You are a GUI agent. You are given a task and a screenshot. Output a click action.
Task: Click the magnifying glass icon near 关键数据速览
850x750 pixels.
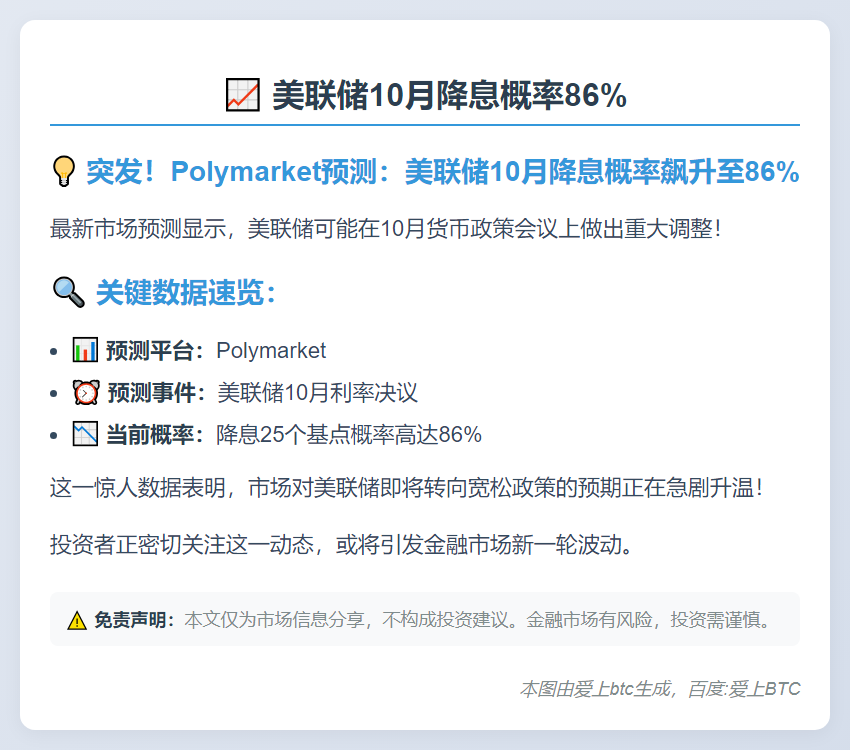click(x=68, y=293)
